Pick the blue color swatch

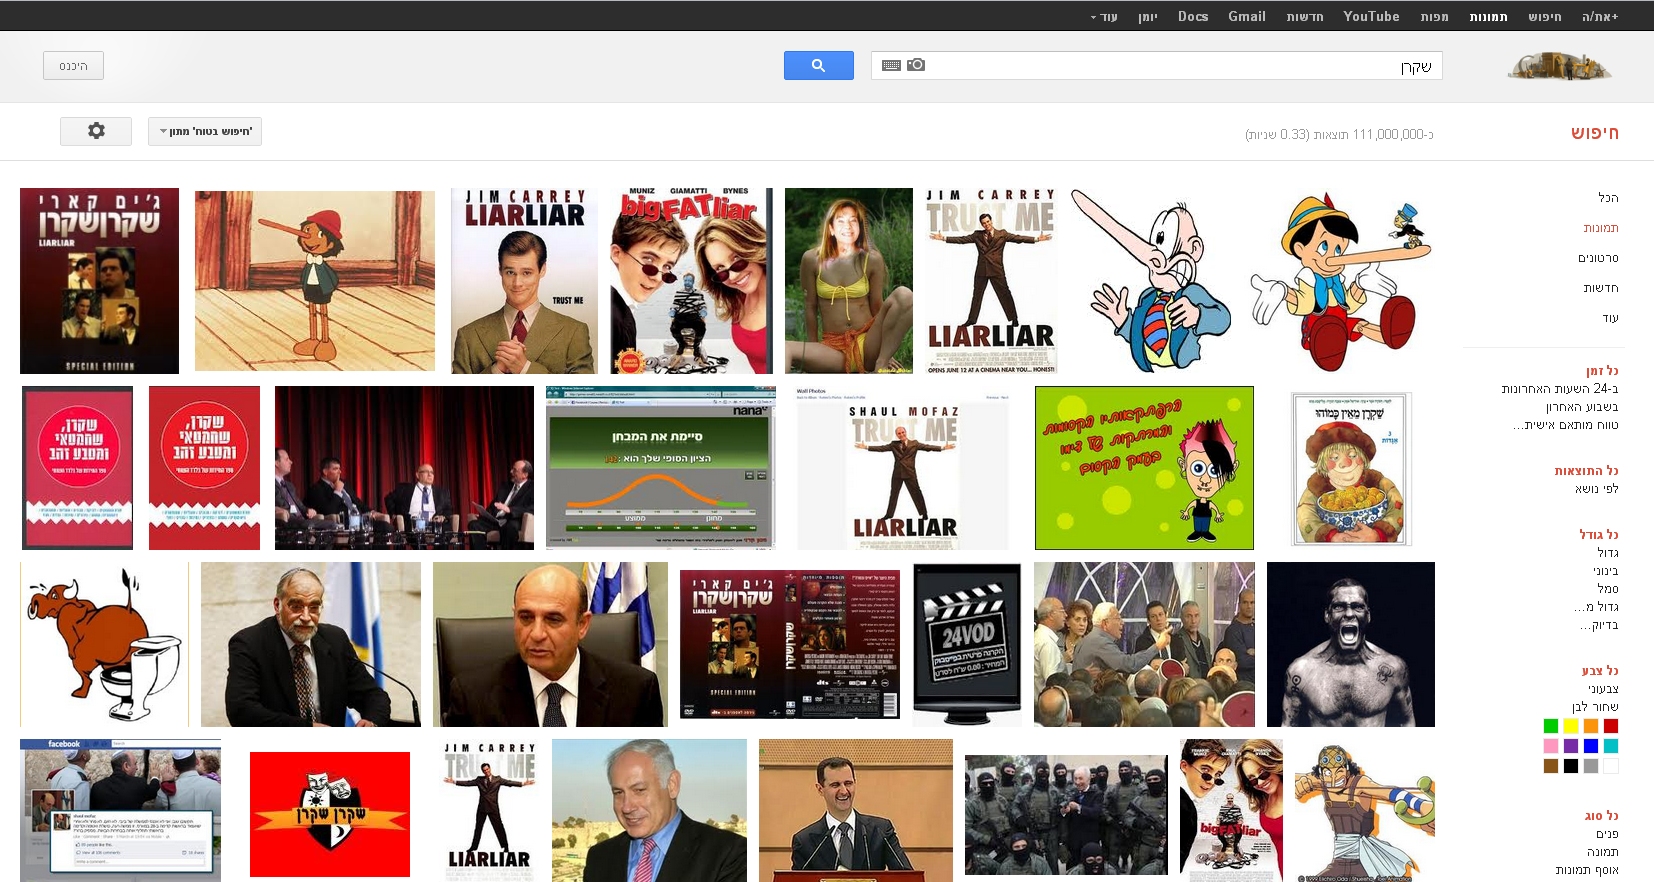(1591, 746)
